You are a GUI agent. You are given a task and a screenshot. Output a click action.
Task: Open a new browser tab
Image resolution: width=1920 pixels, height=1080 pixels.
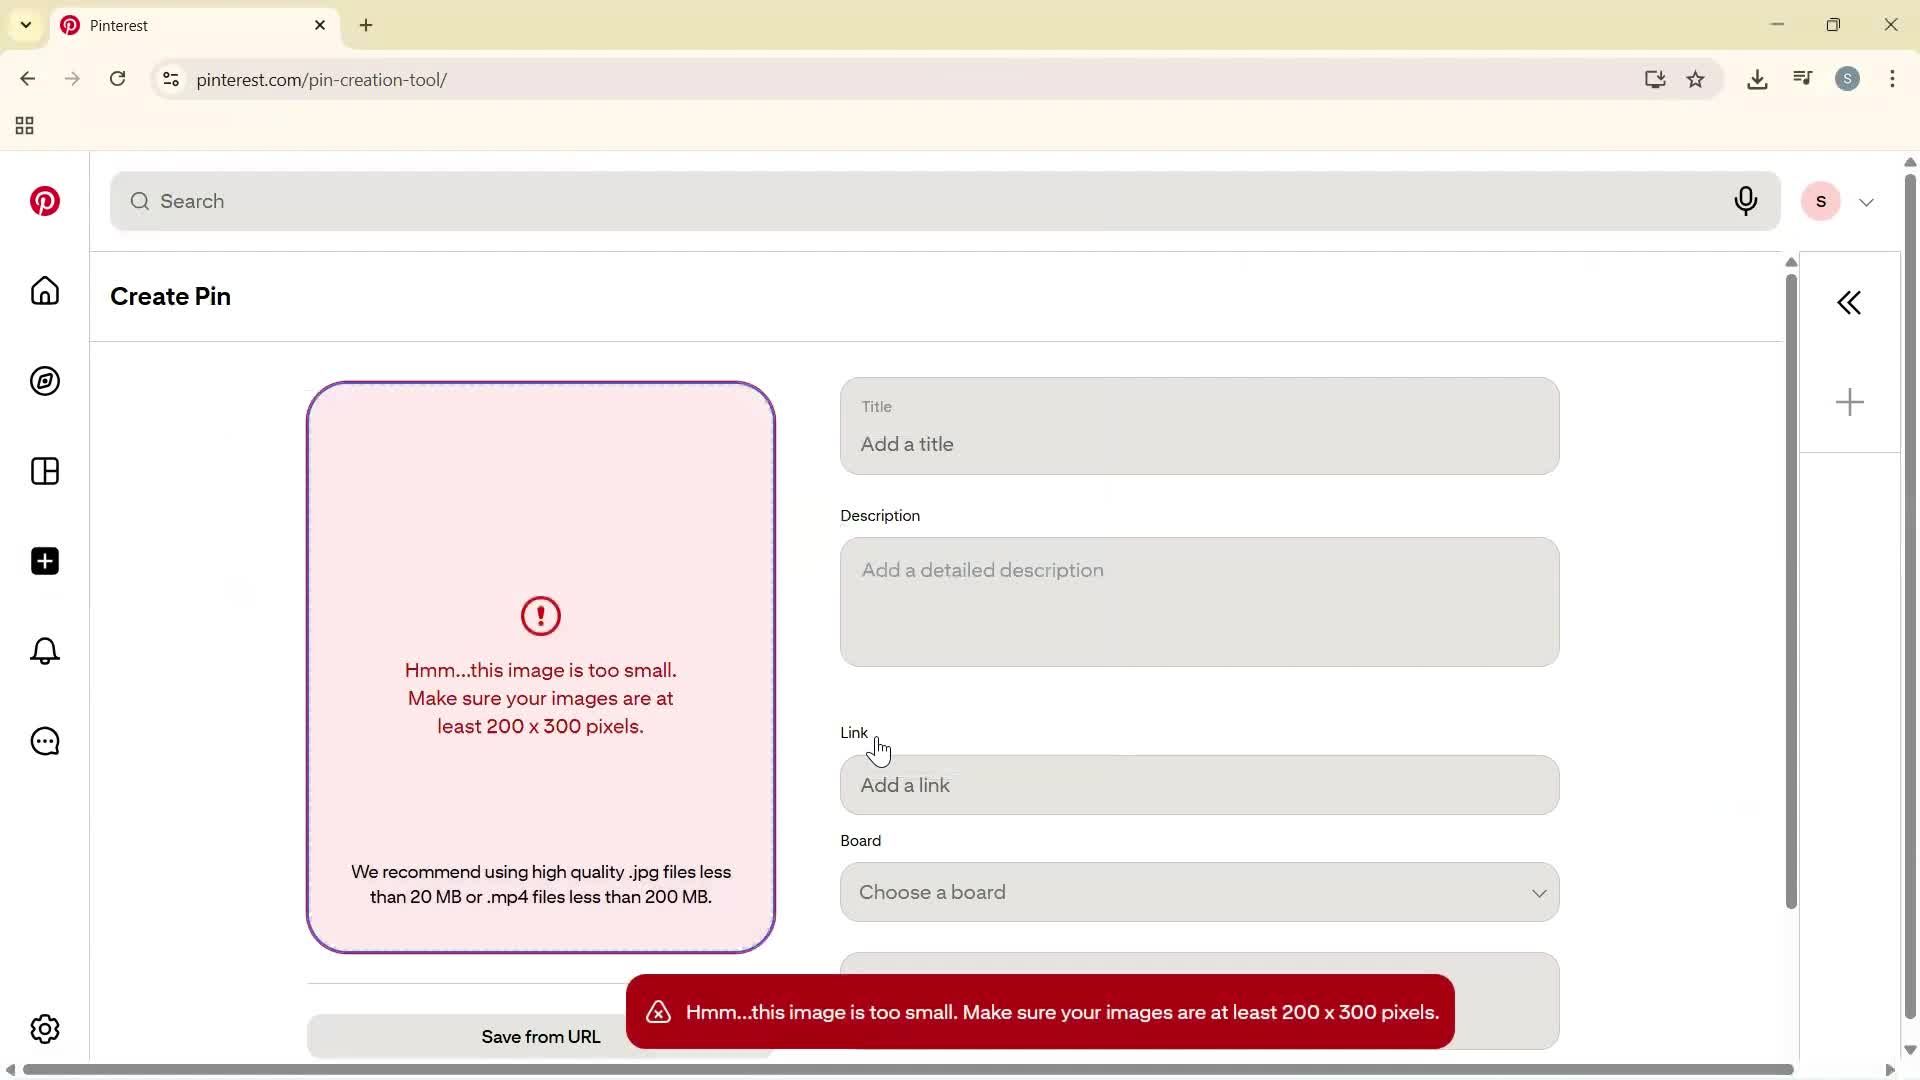click(x=366, y=25)
